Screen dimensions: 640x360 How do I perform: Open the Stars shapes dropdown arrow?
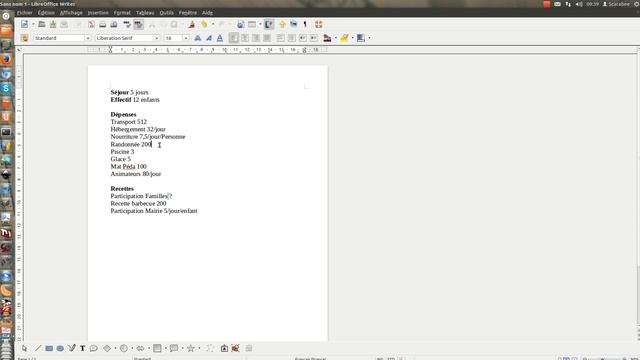pyautogui.click(x=199, y=348)
